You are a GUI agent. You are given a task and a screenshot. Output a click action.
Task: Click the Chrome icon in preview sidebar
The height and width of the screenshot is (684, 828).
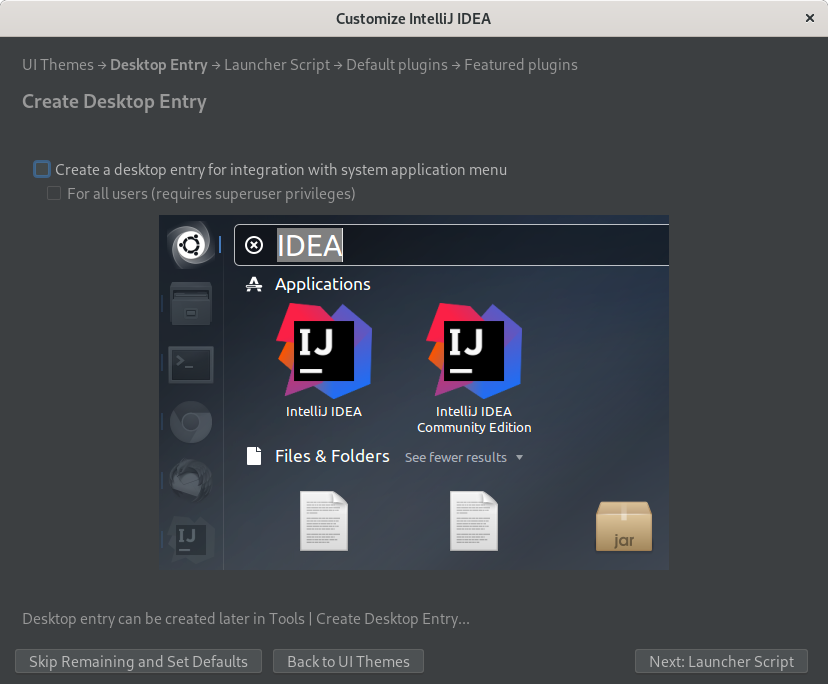point(191,422)
